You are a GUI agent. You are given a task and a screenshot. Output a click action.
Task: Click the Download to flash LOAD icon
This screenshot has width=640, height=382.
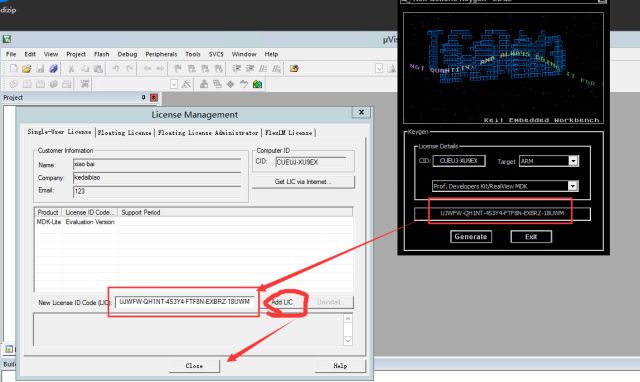[84, 84]
